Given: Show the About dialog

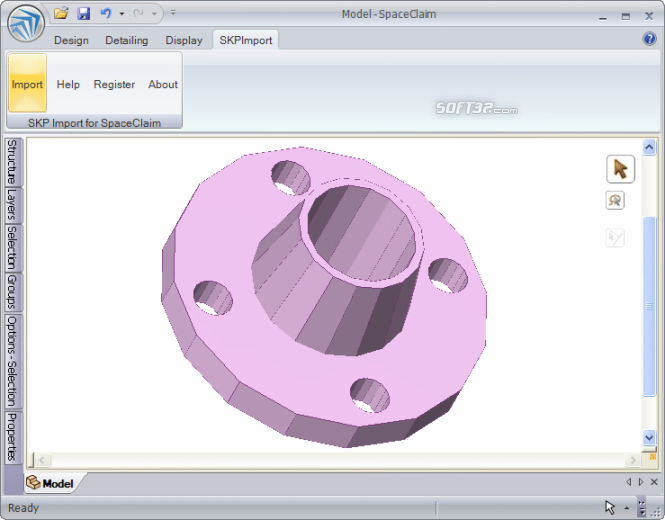Looking at the screenshot, I should click(x=163, y=84).
